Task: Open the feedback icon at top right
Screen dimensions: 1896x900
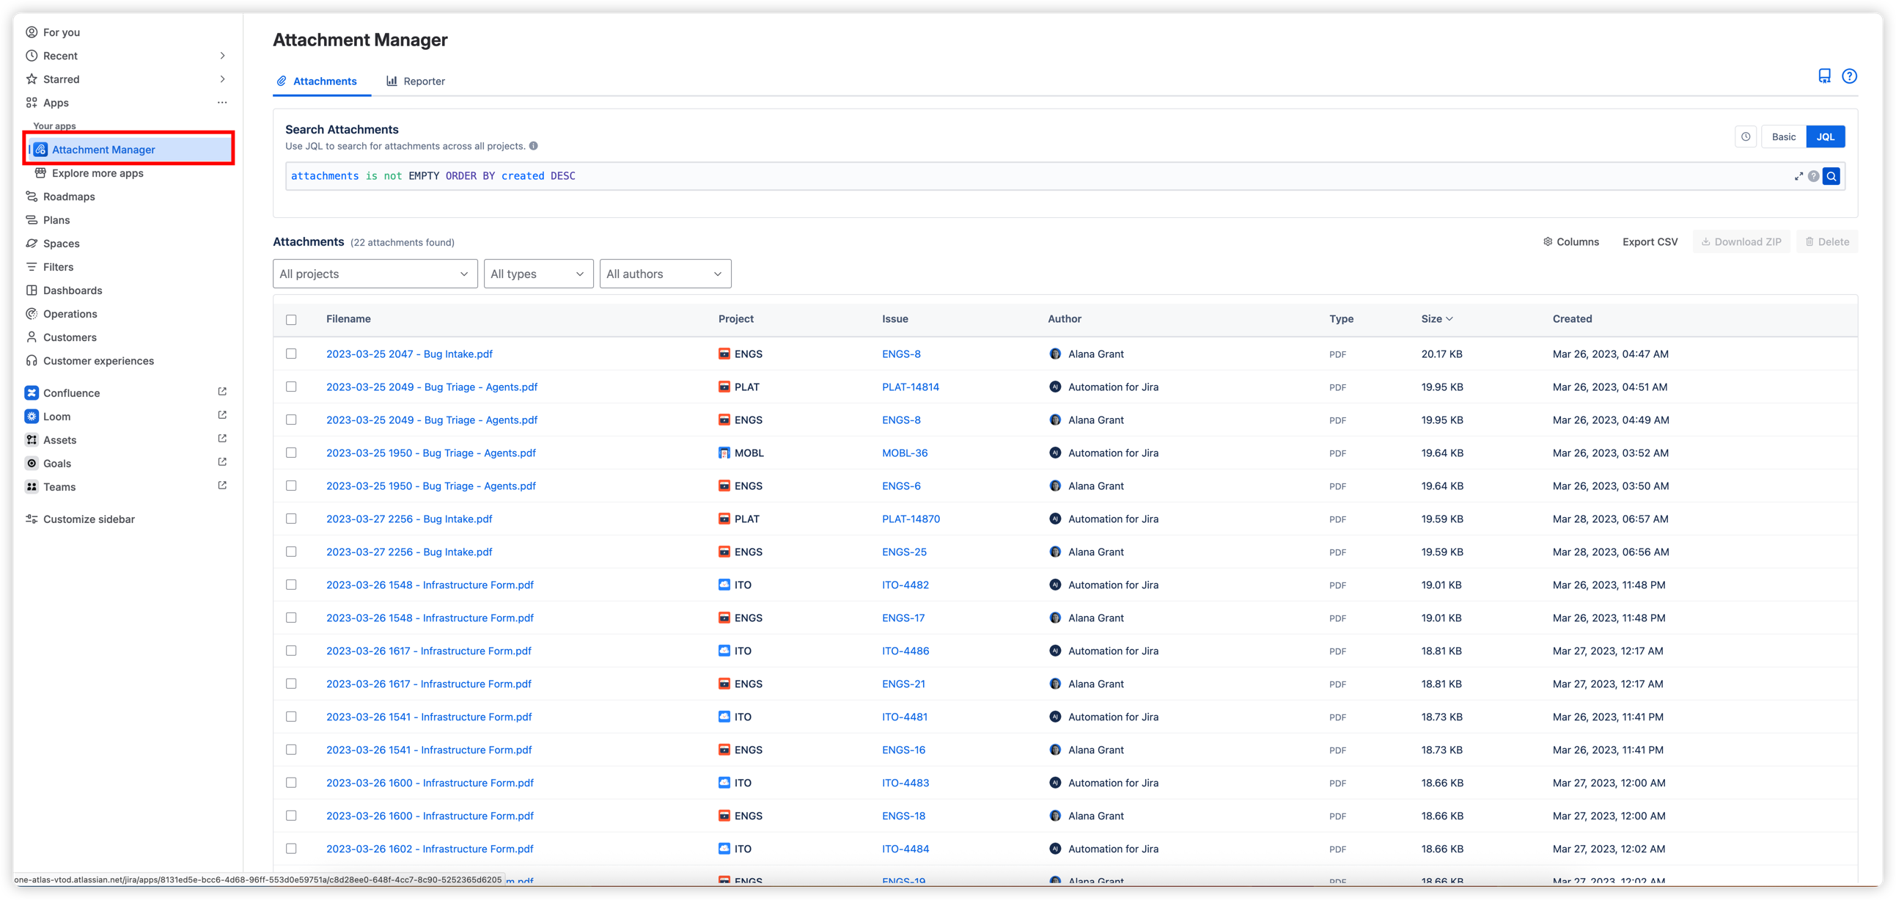Action: (1824, 76)
